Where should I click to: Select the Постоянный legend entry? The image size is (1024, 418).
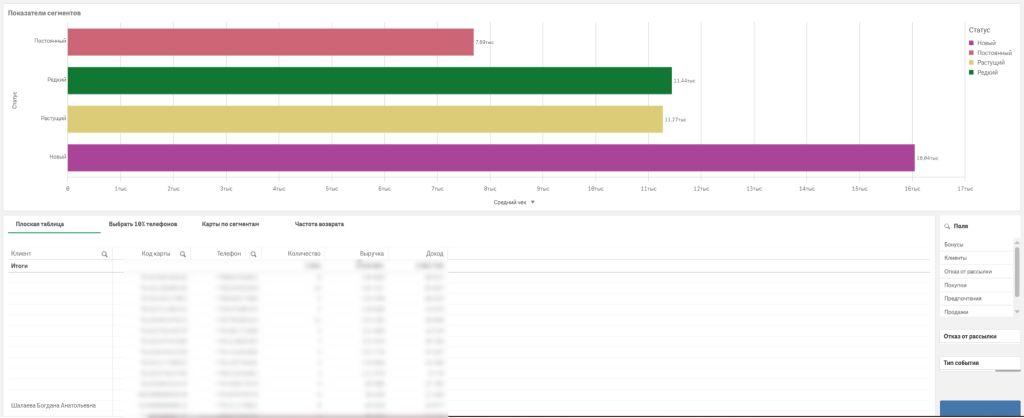(992, 53)
